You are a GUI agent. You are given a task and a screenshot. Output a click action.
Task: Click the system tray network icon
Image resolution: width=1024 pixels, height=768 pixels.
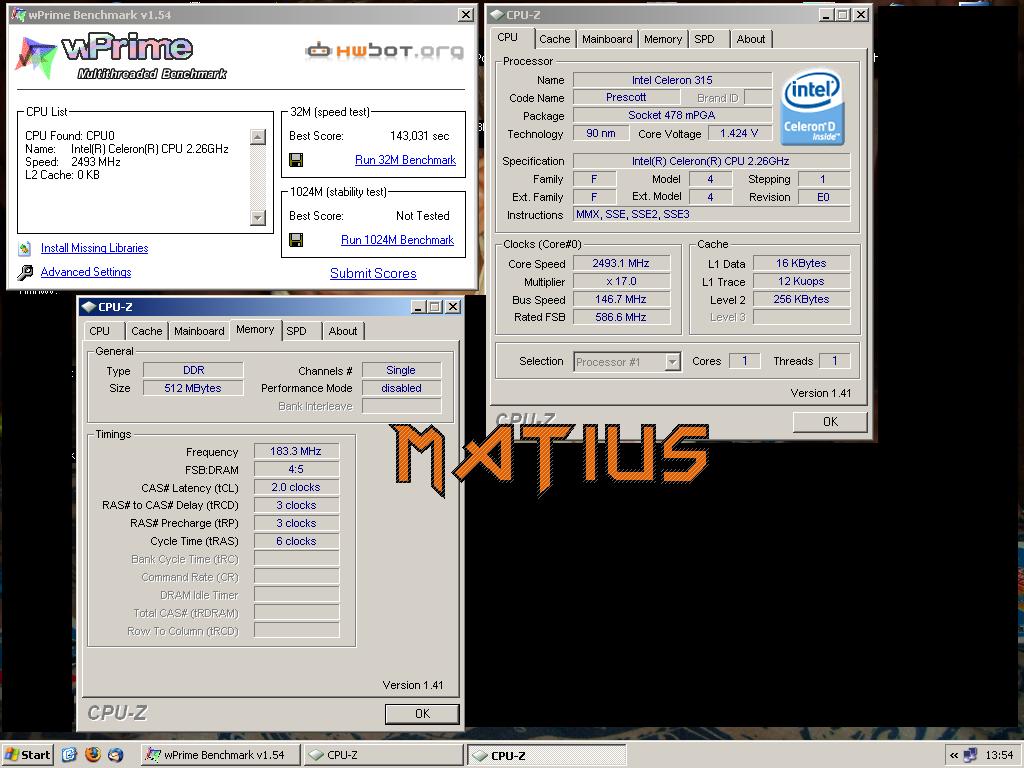coord(971,755)
